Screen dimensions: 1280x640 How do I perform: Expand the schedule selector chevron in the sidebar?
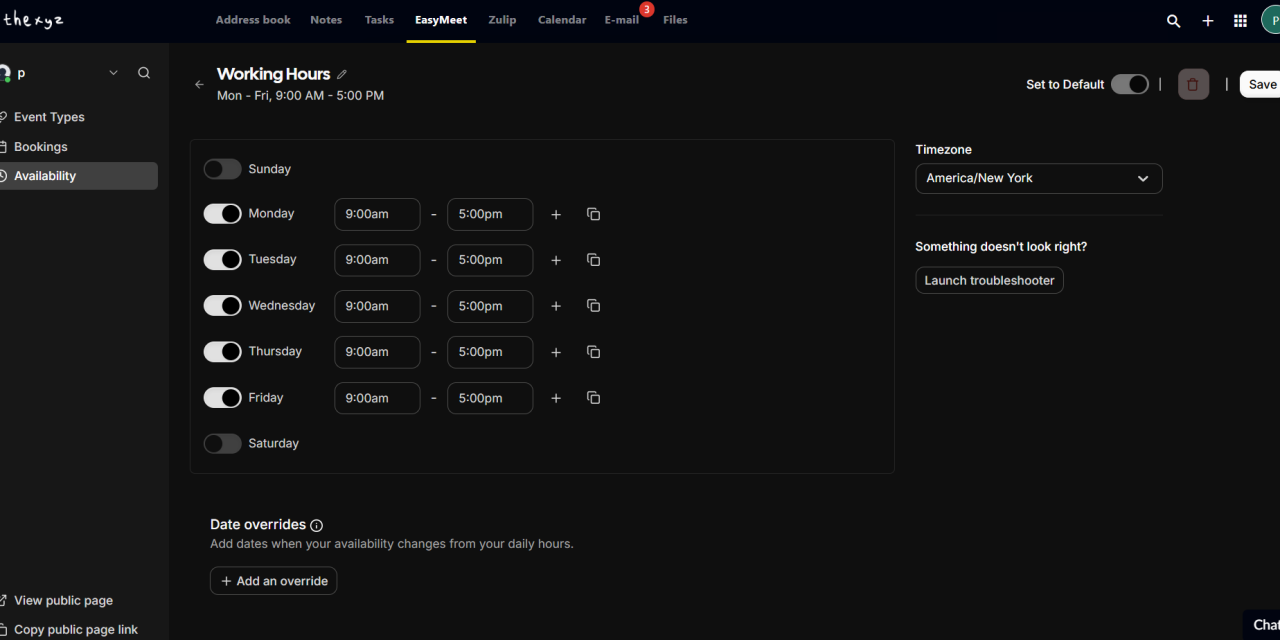pyautogui.click(x=114, y=72)
